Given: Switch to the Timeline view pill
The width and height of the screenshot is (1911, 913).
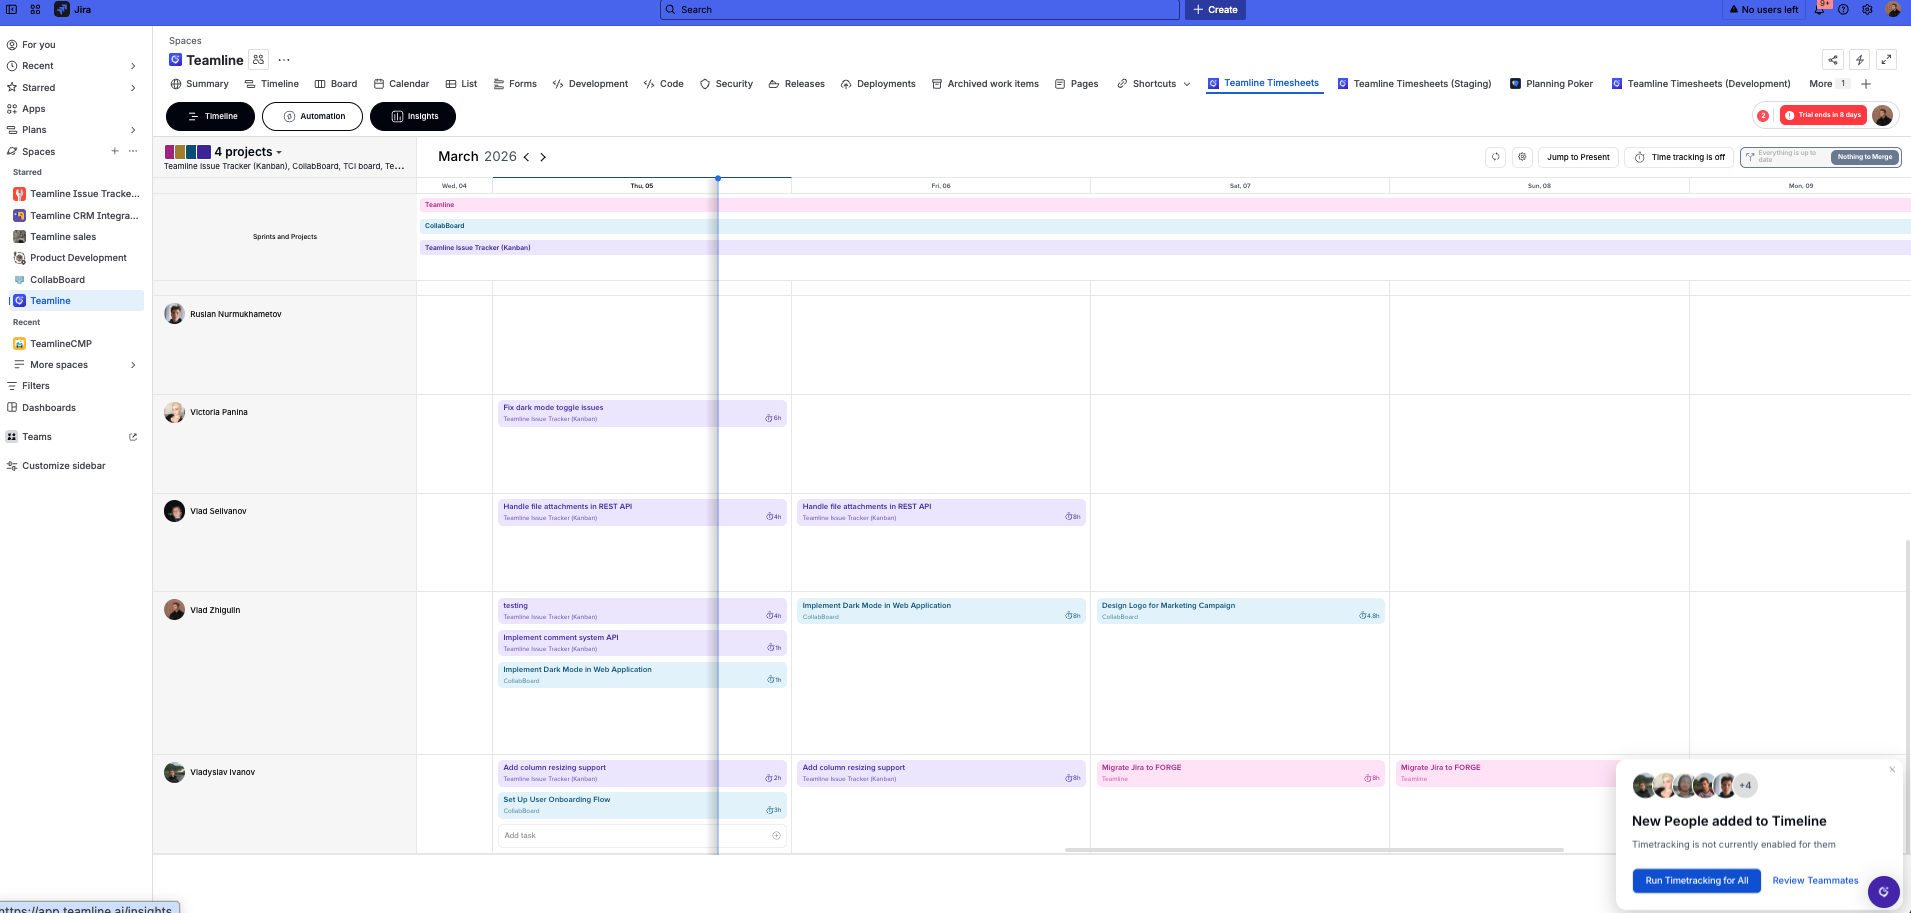Looking at the screenshot, I should 212,116.
